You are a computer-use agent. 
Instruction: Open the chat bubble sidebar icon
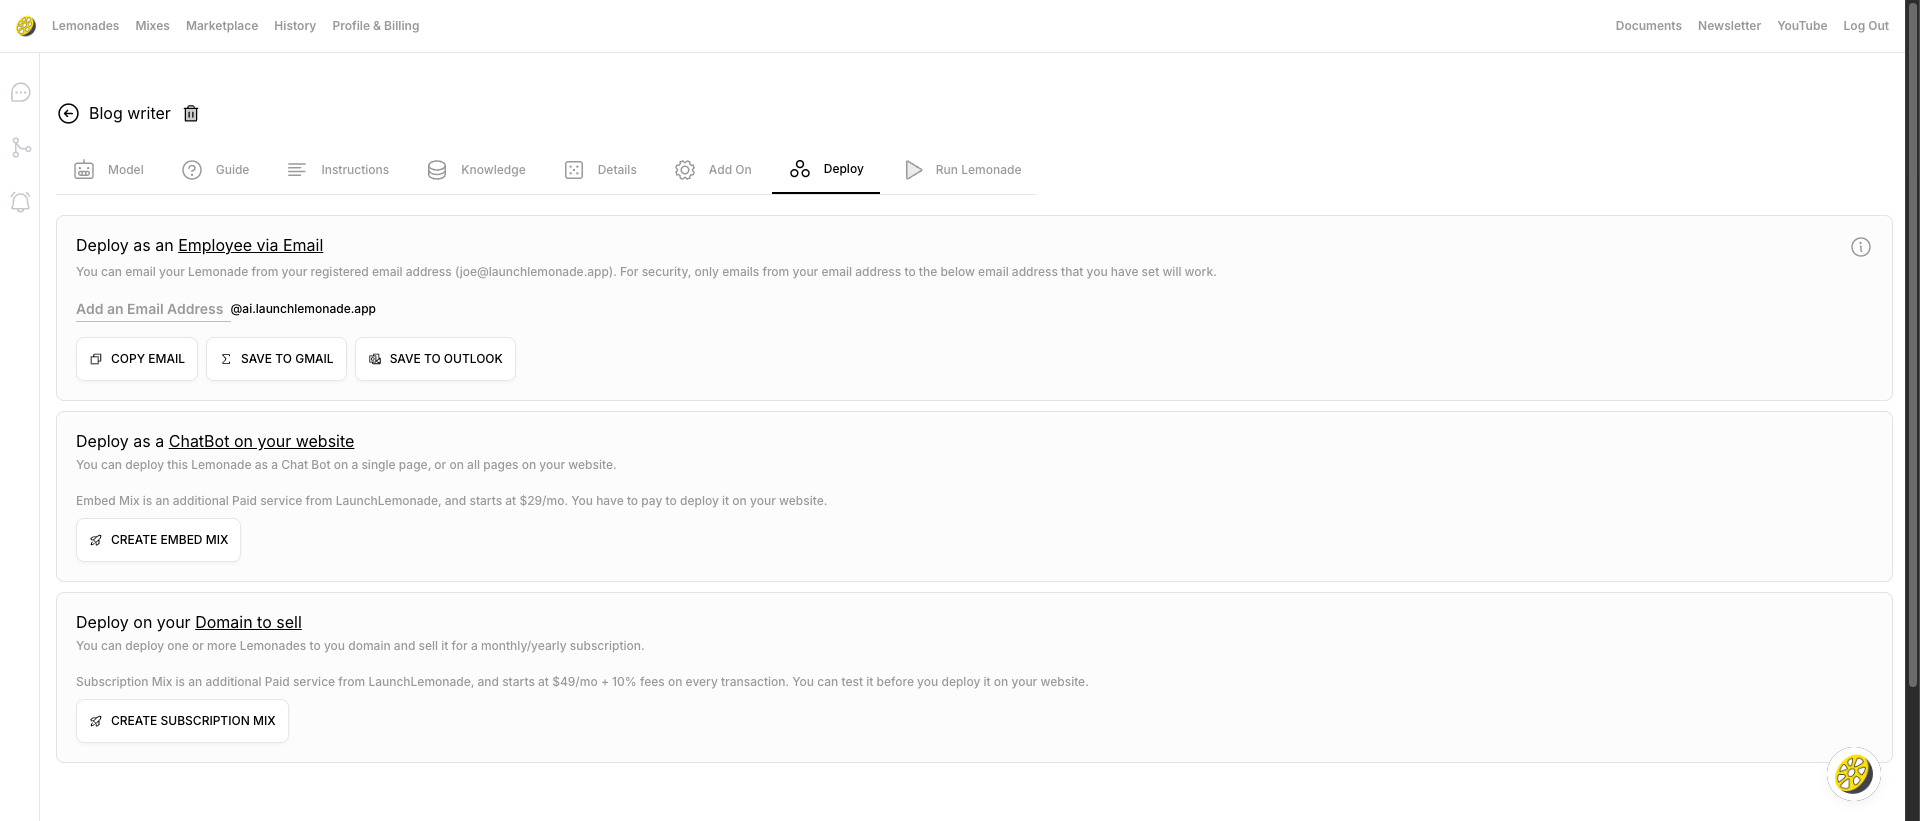(20, 93)
